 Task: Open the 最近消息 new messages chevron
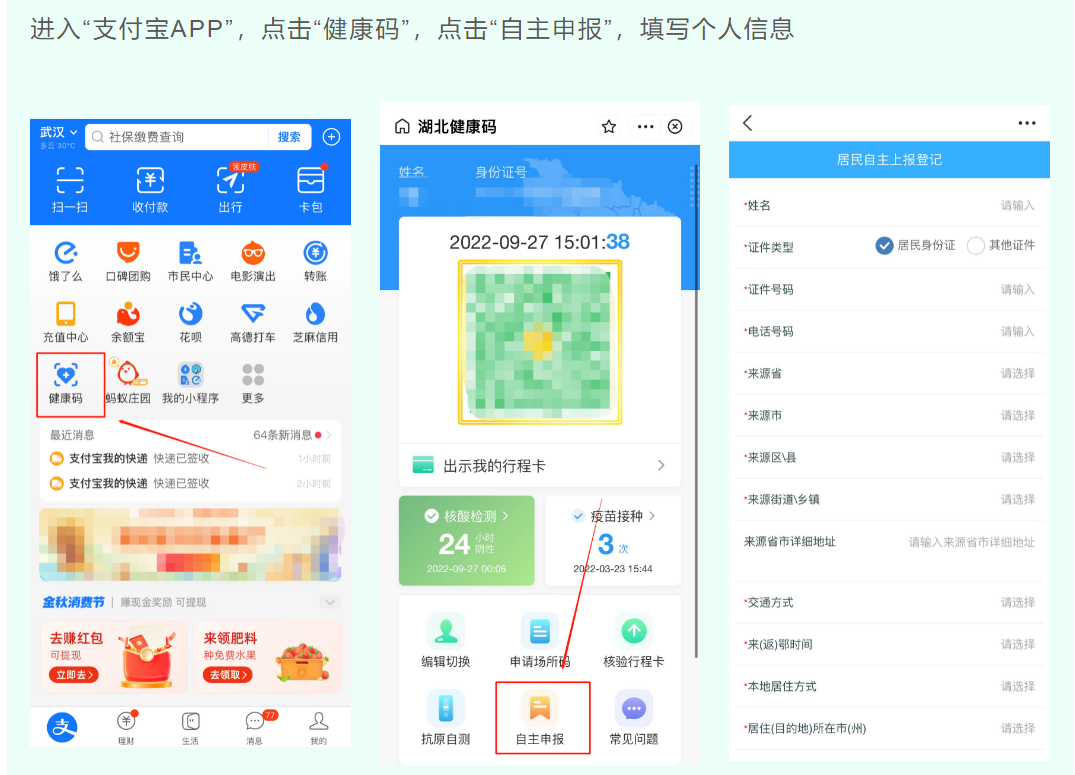pyautogui.click(x=329, y=435)
